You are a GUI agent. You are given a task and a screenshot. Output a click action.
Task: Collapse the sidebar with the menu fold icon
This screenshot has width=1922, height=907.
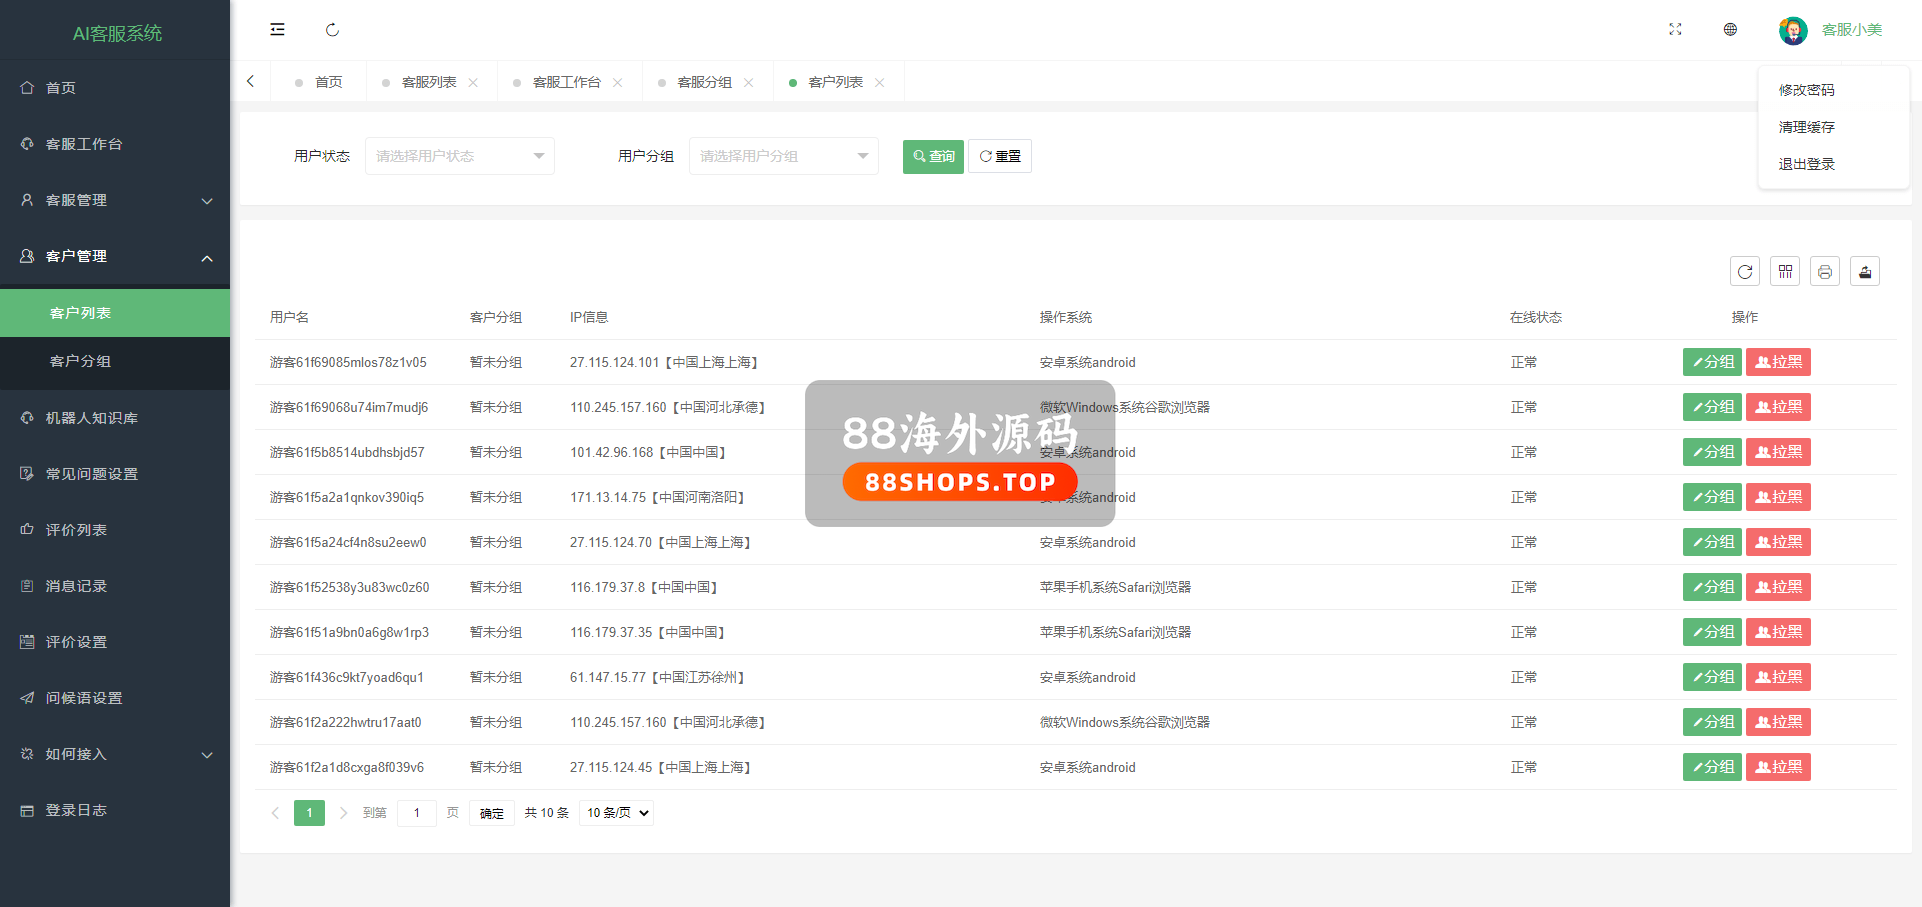[x=277, y=30]
